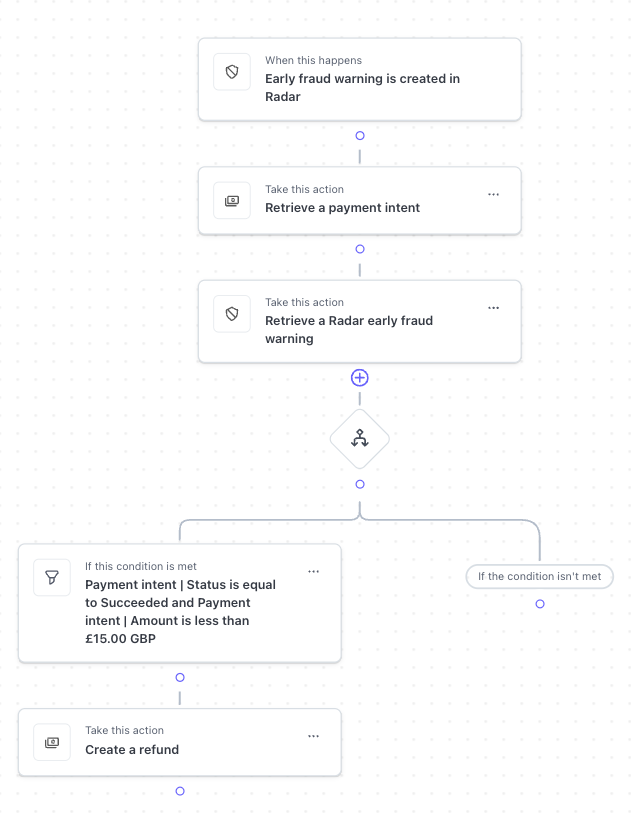This screenshot has height=813, width=631.
Task: Click the shield icon on trigger card
Action: pyautogui.click(x=232, y=72)
